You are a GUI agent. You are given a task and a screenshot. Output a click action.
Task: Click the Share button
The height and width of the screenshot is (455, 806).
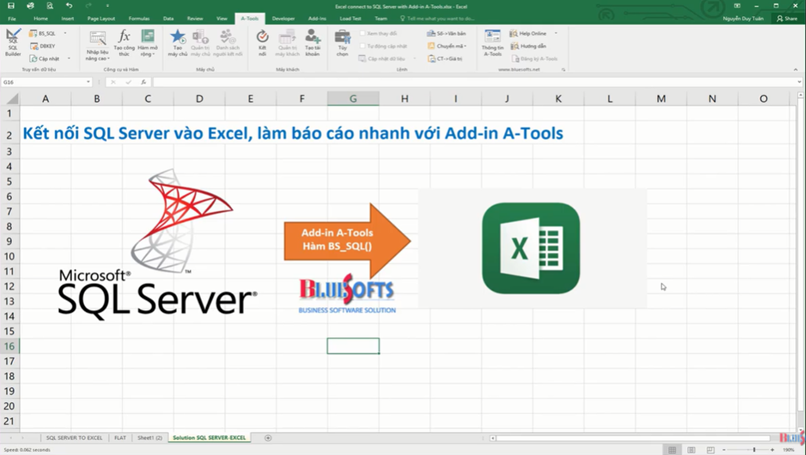[785, 18]
